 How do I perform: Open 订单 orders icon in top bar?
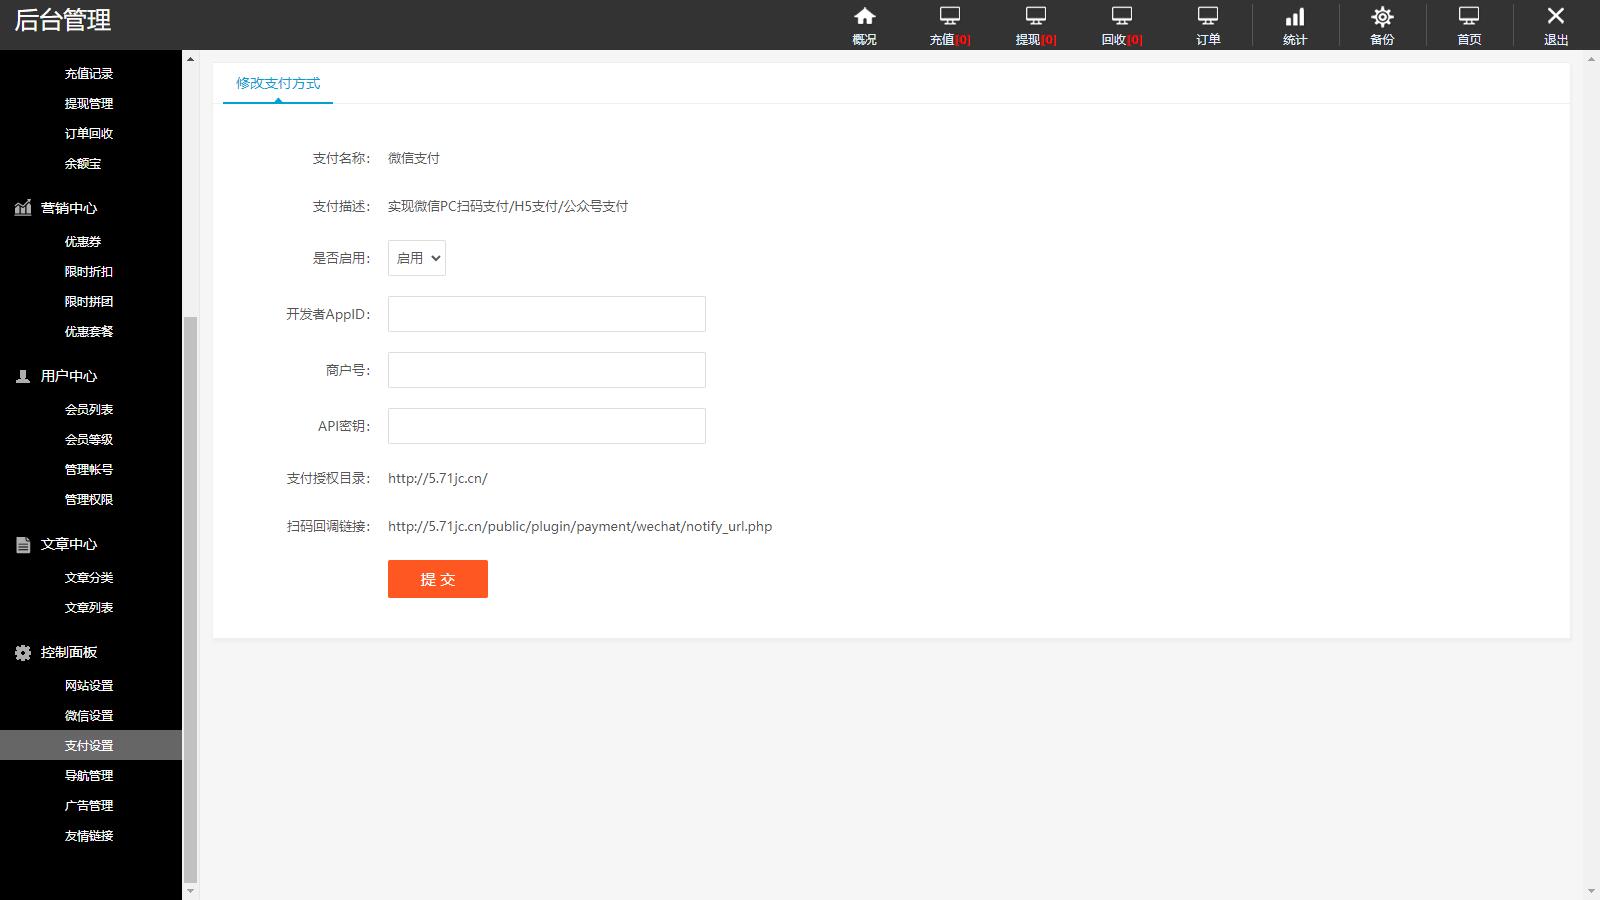click(1208, 17)
